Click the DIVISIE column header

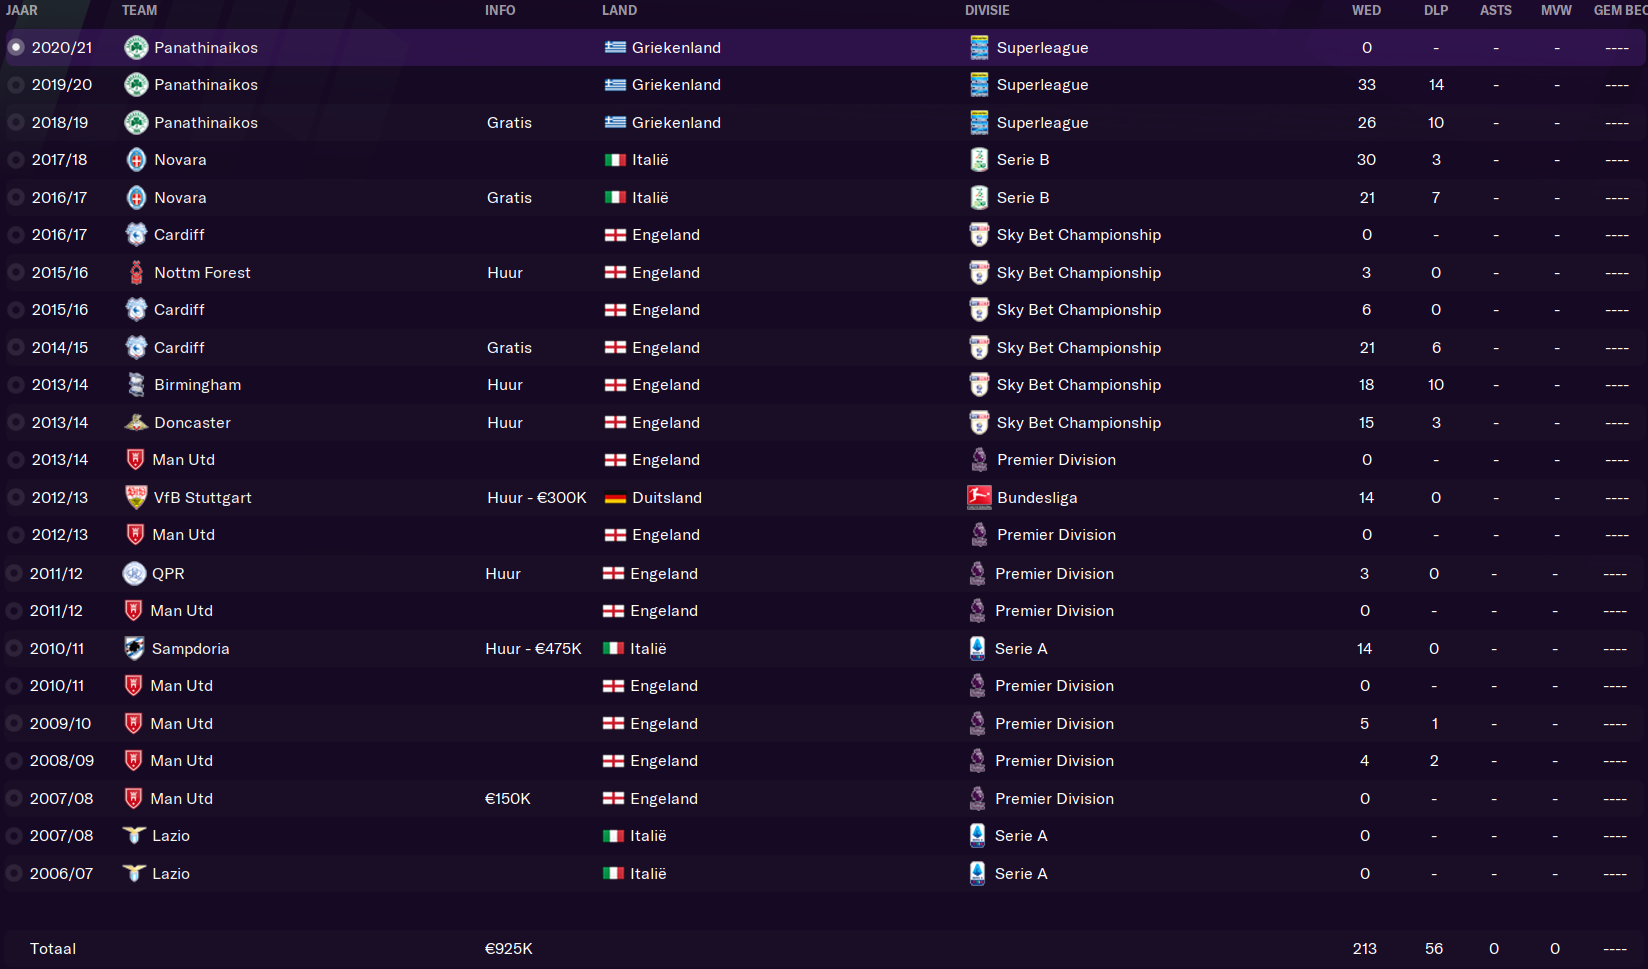point(987,10)
